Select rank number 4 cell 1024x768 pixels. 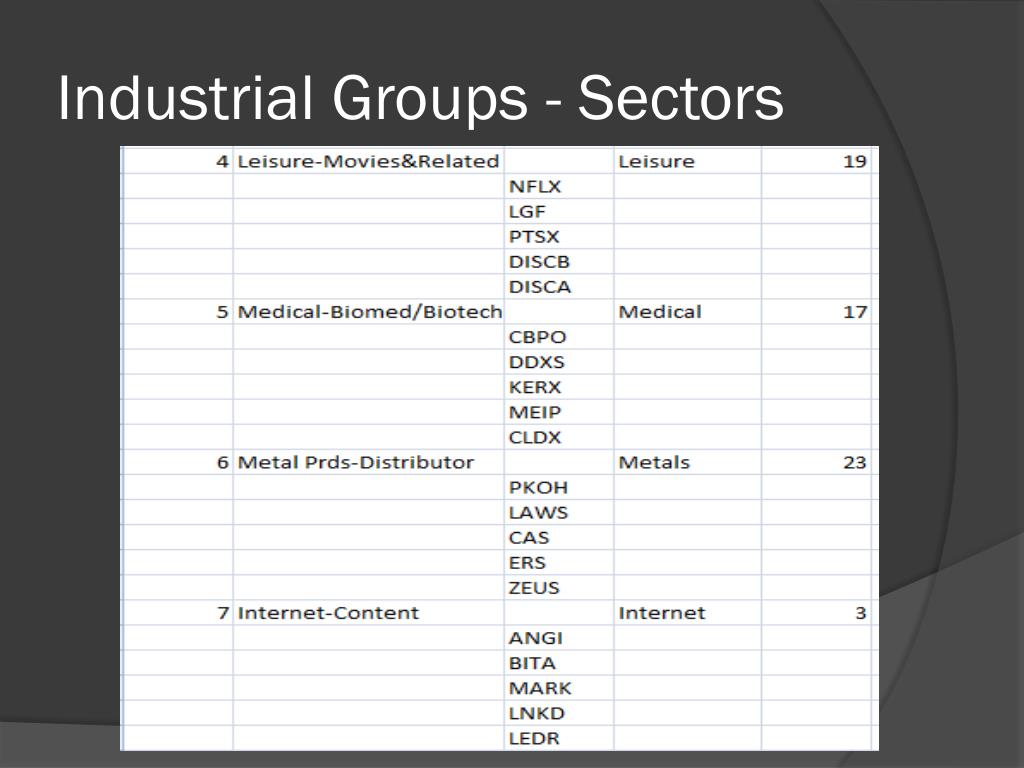point(178,161)
